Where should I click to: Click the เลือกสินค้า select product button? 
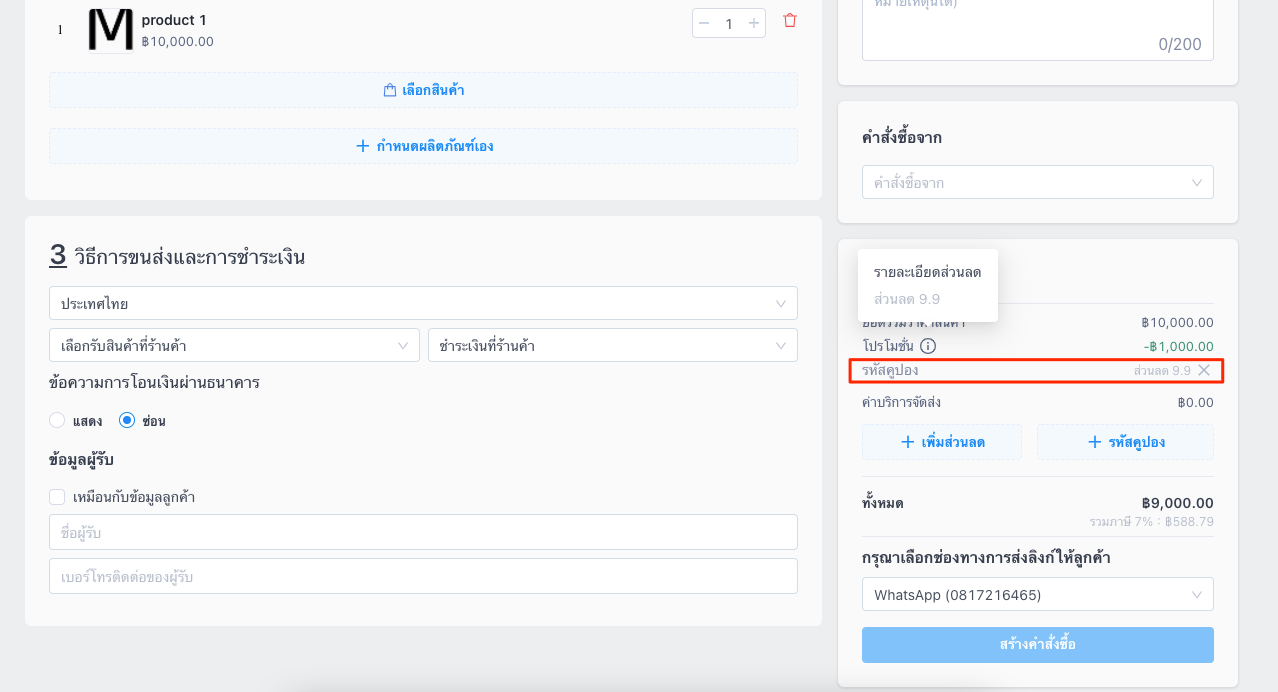click(x=423, y=90)
